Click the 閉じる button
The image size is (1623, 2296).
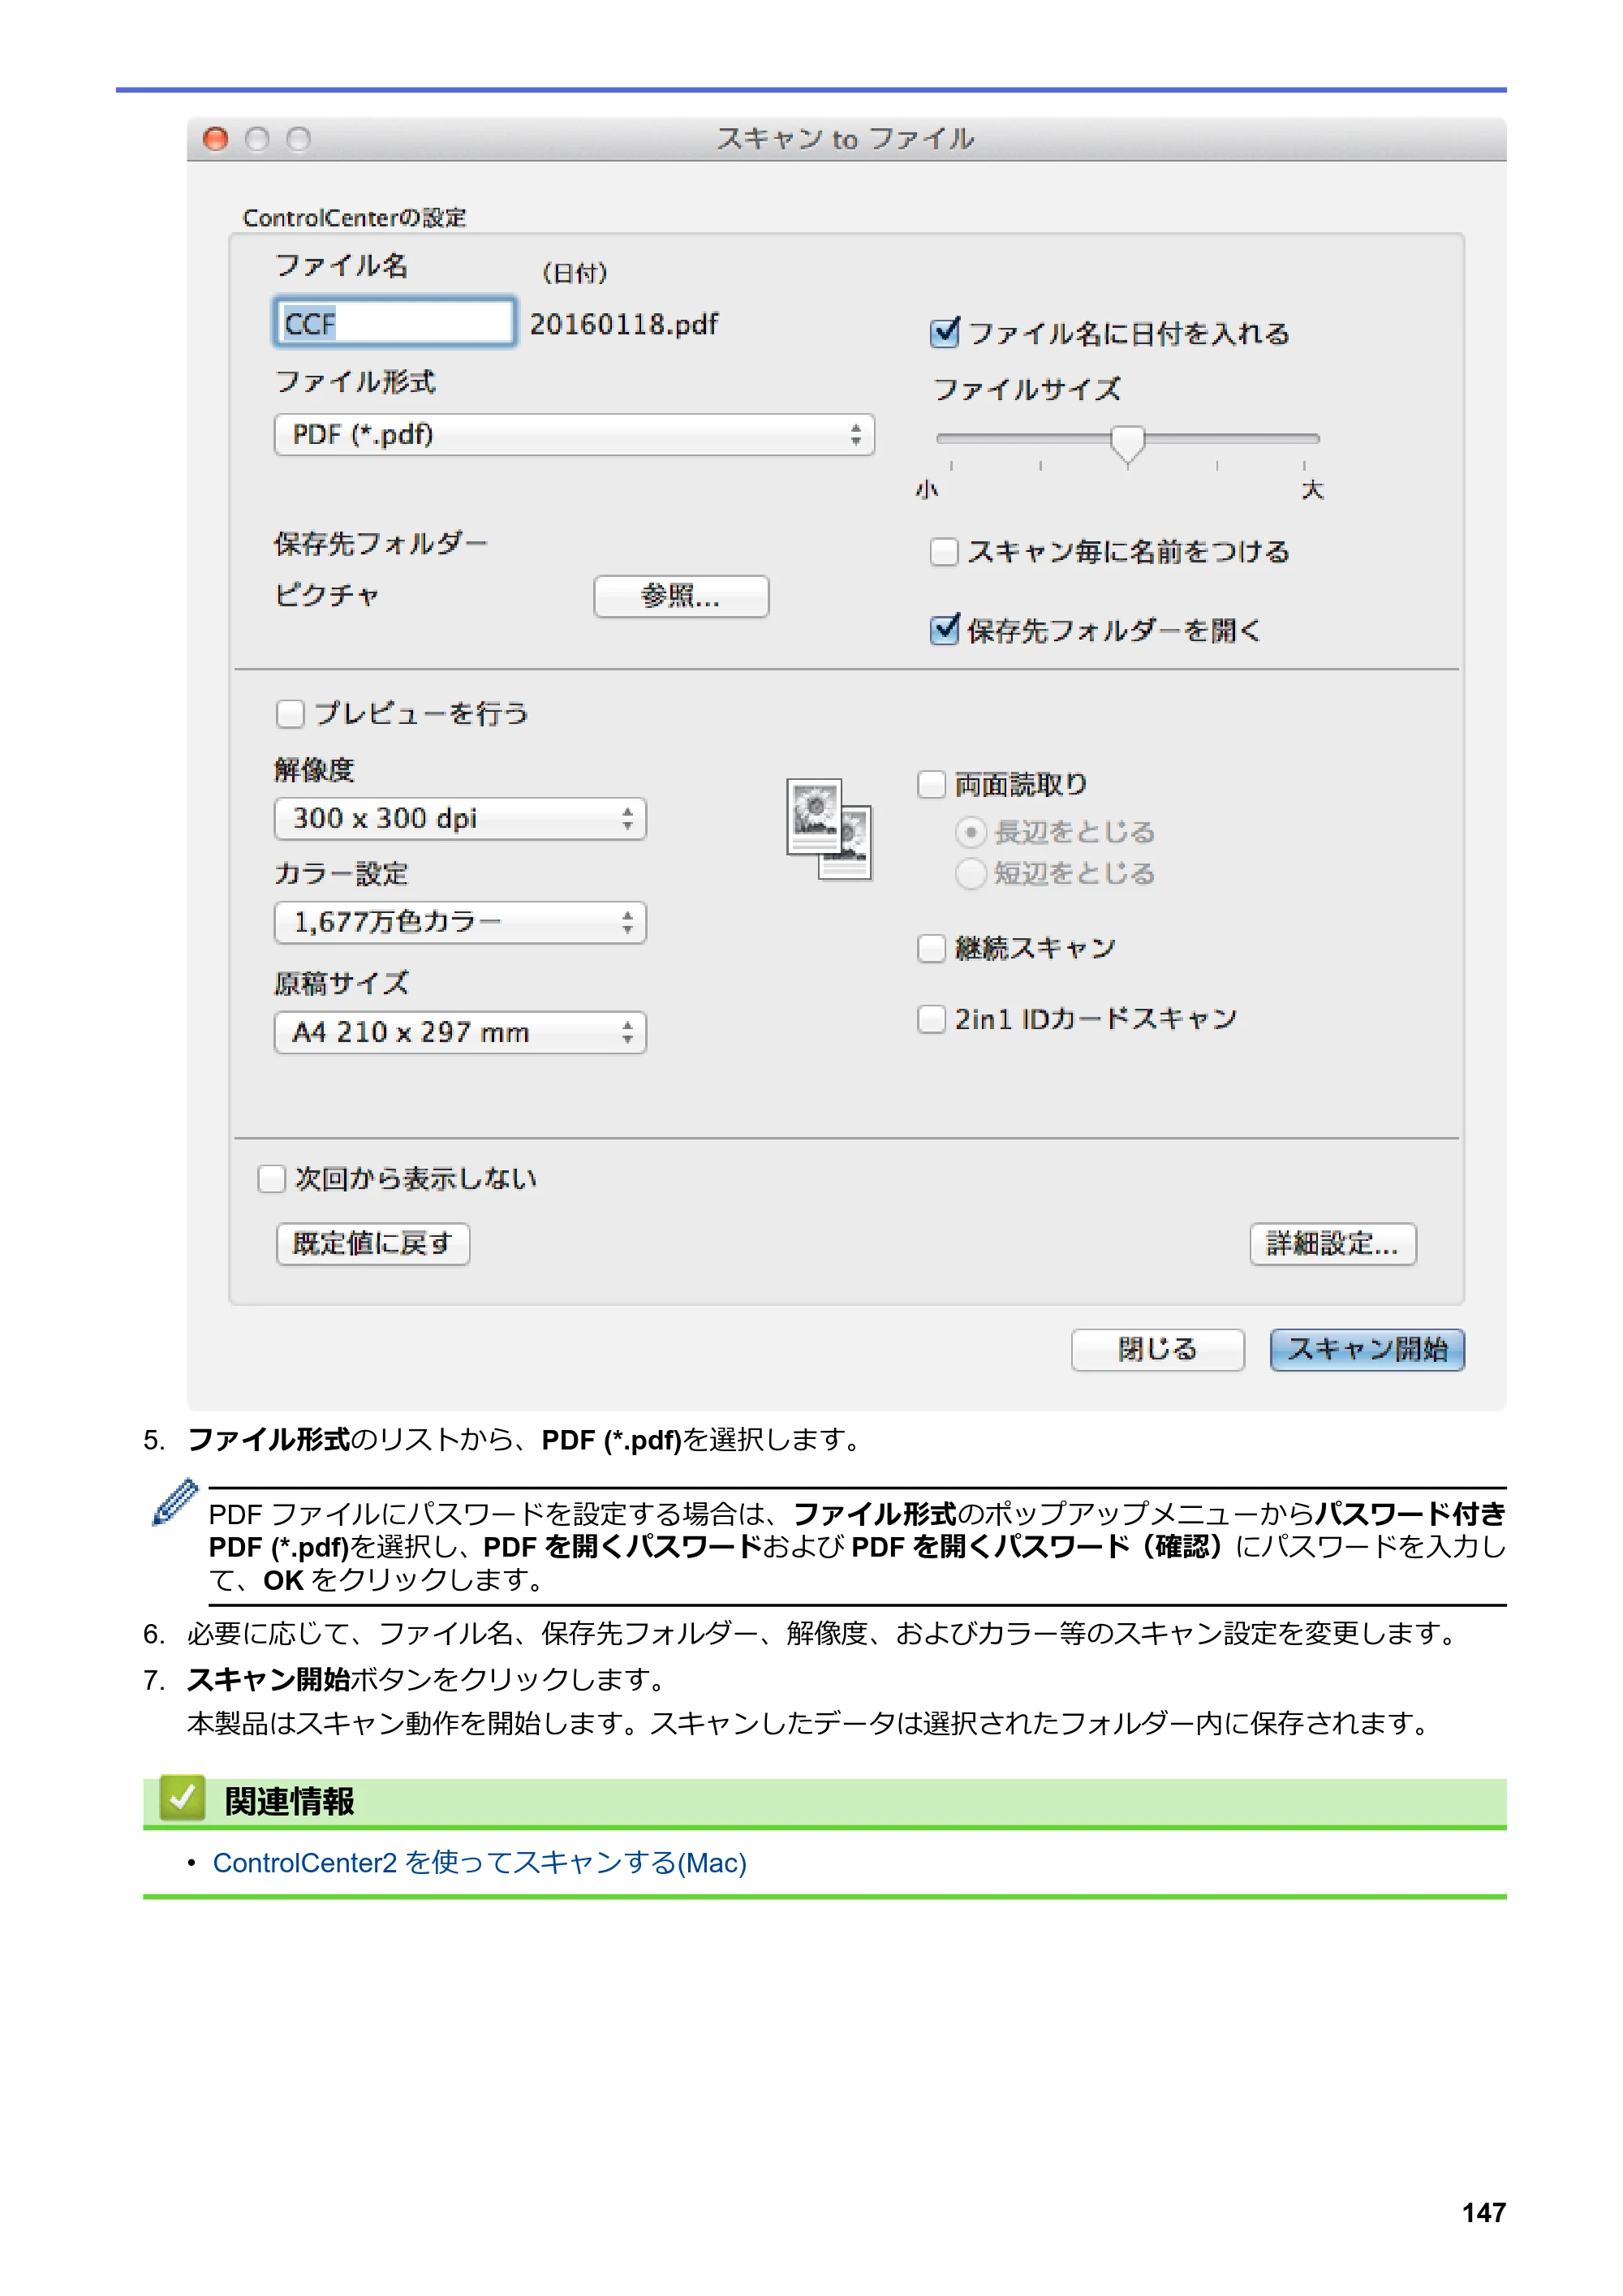coord(1158,1350)
